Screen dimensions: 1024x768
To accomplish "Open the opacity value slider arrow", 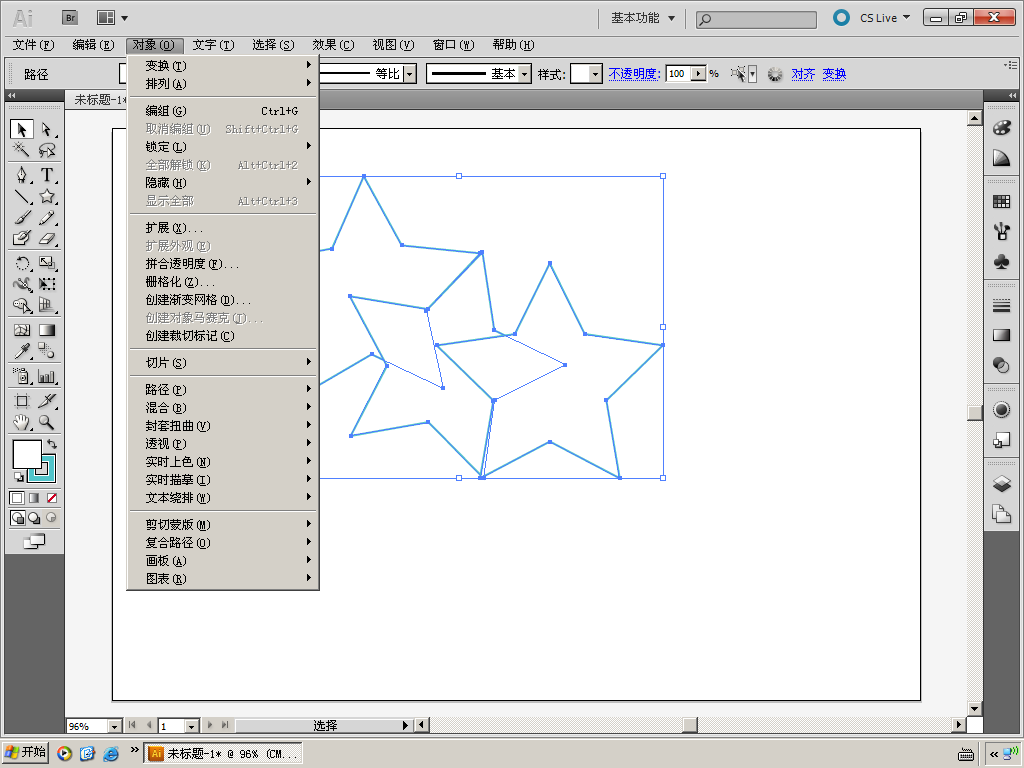I will tap(698, 74).
